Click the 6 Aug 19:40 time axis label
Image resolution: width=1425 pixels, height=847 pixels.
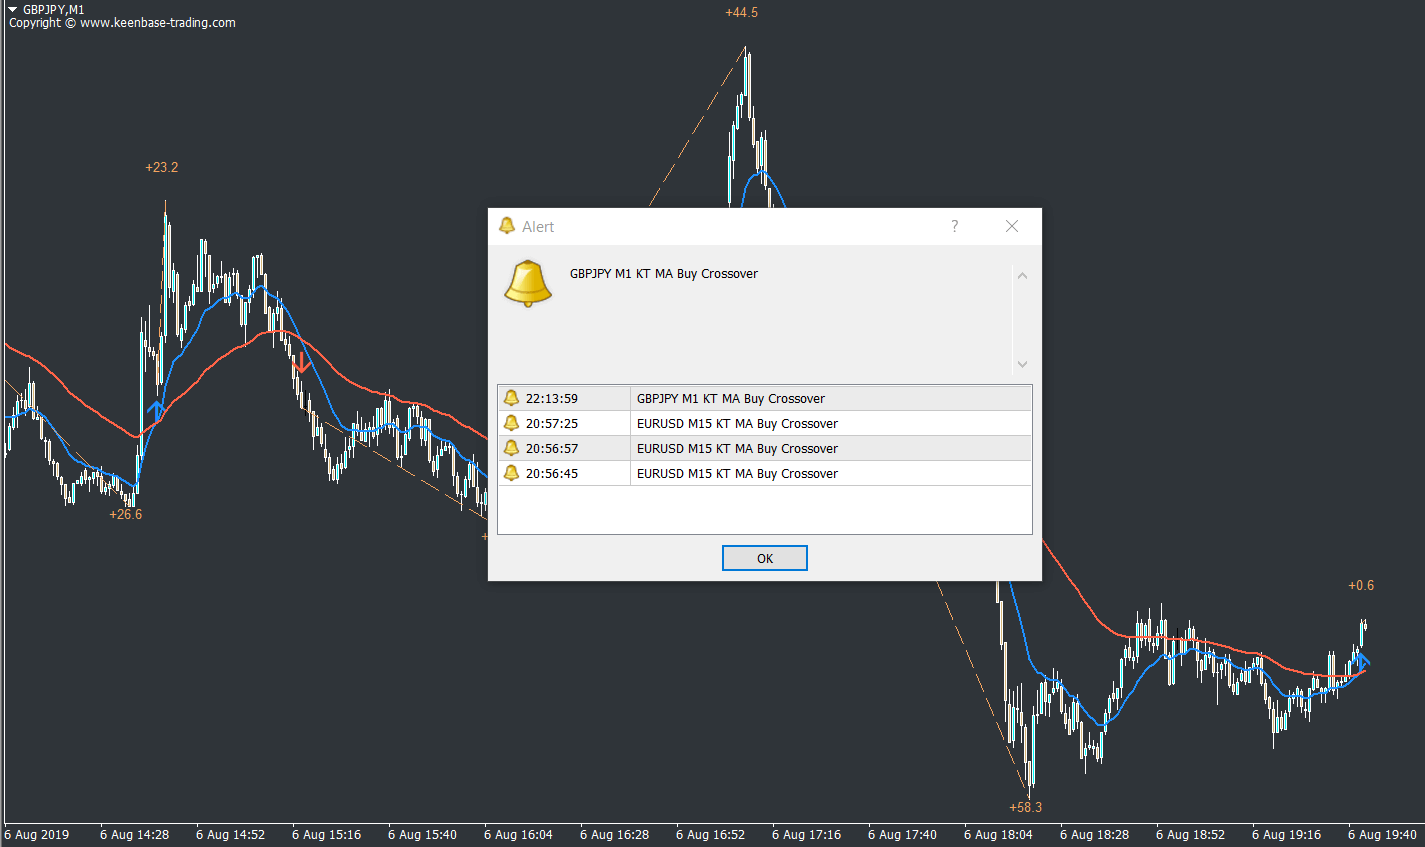1382,834
